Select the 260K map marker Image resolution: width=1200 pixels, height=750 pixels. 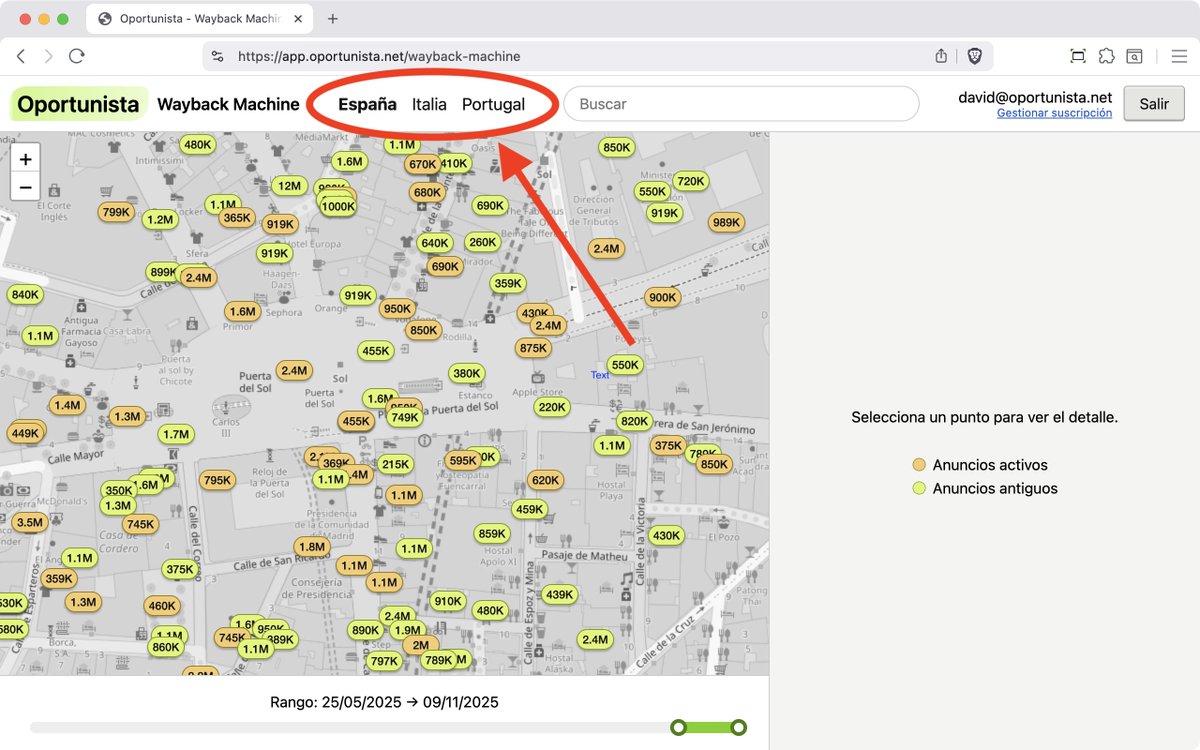click(x=482, y=242)
